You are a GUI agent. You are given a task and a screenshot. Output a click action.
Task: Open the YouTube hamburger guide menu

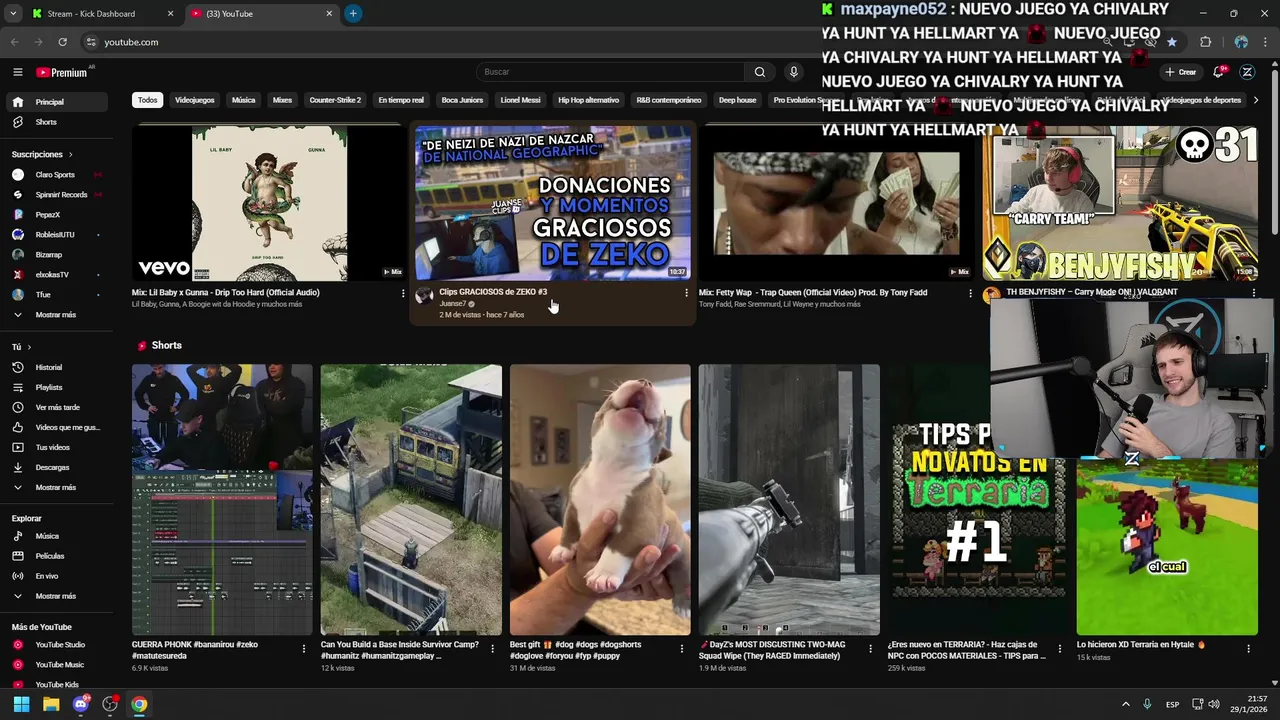click(x=17, y=72)
